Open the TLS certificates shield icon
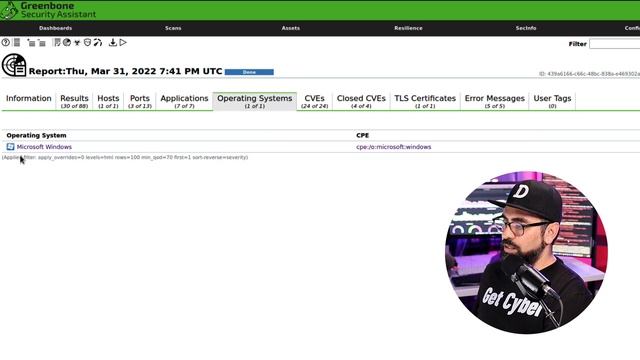This screenshot has height=360, width=640. coord(87,42)
